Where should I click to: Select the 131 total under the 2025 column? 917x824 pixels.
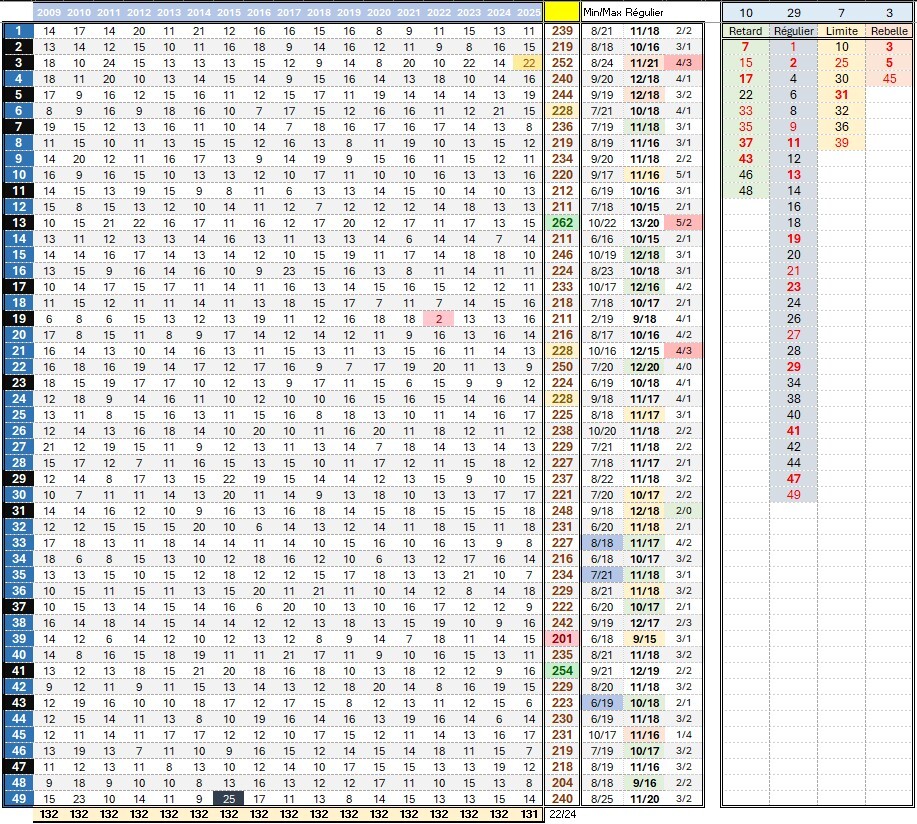528,814
